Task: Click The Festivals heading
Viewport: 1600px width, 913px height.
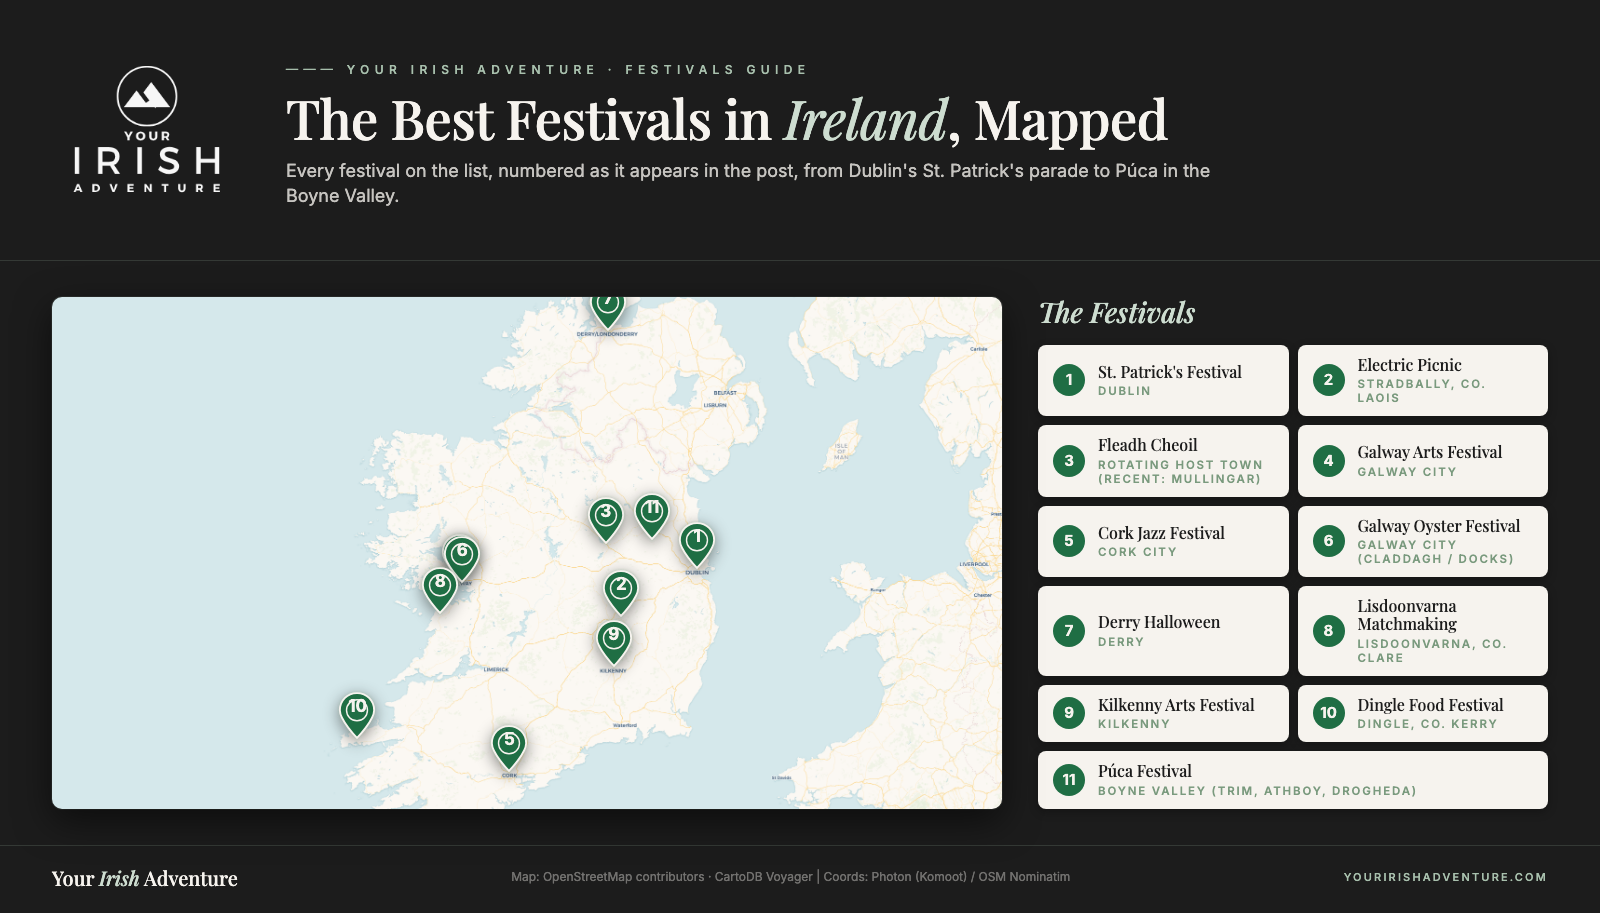Action: tap(1117, 313)
